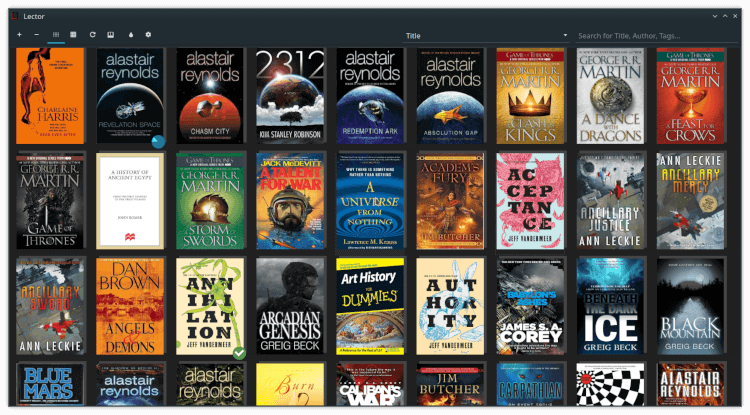Open Dan Brown's Angels & Demons

130,306
